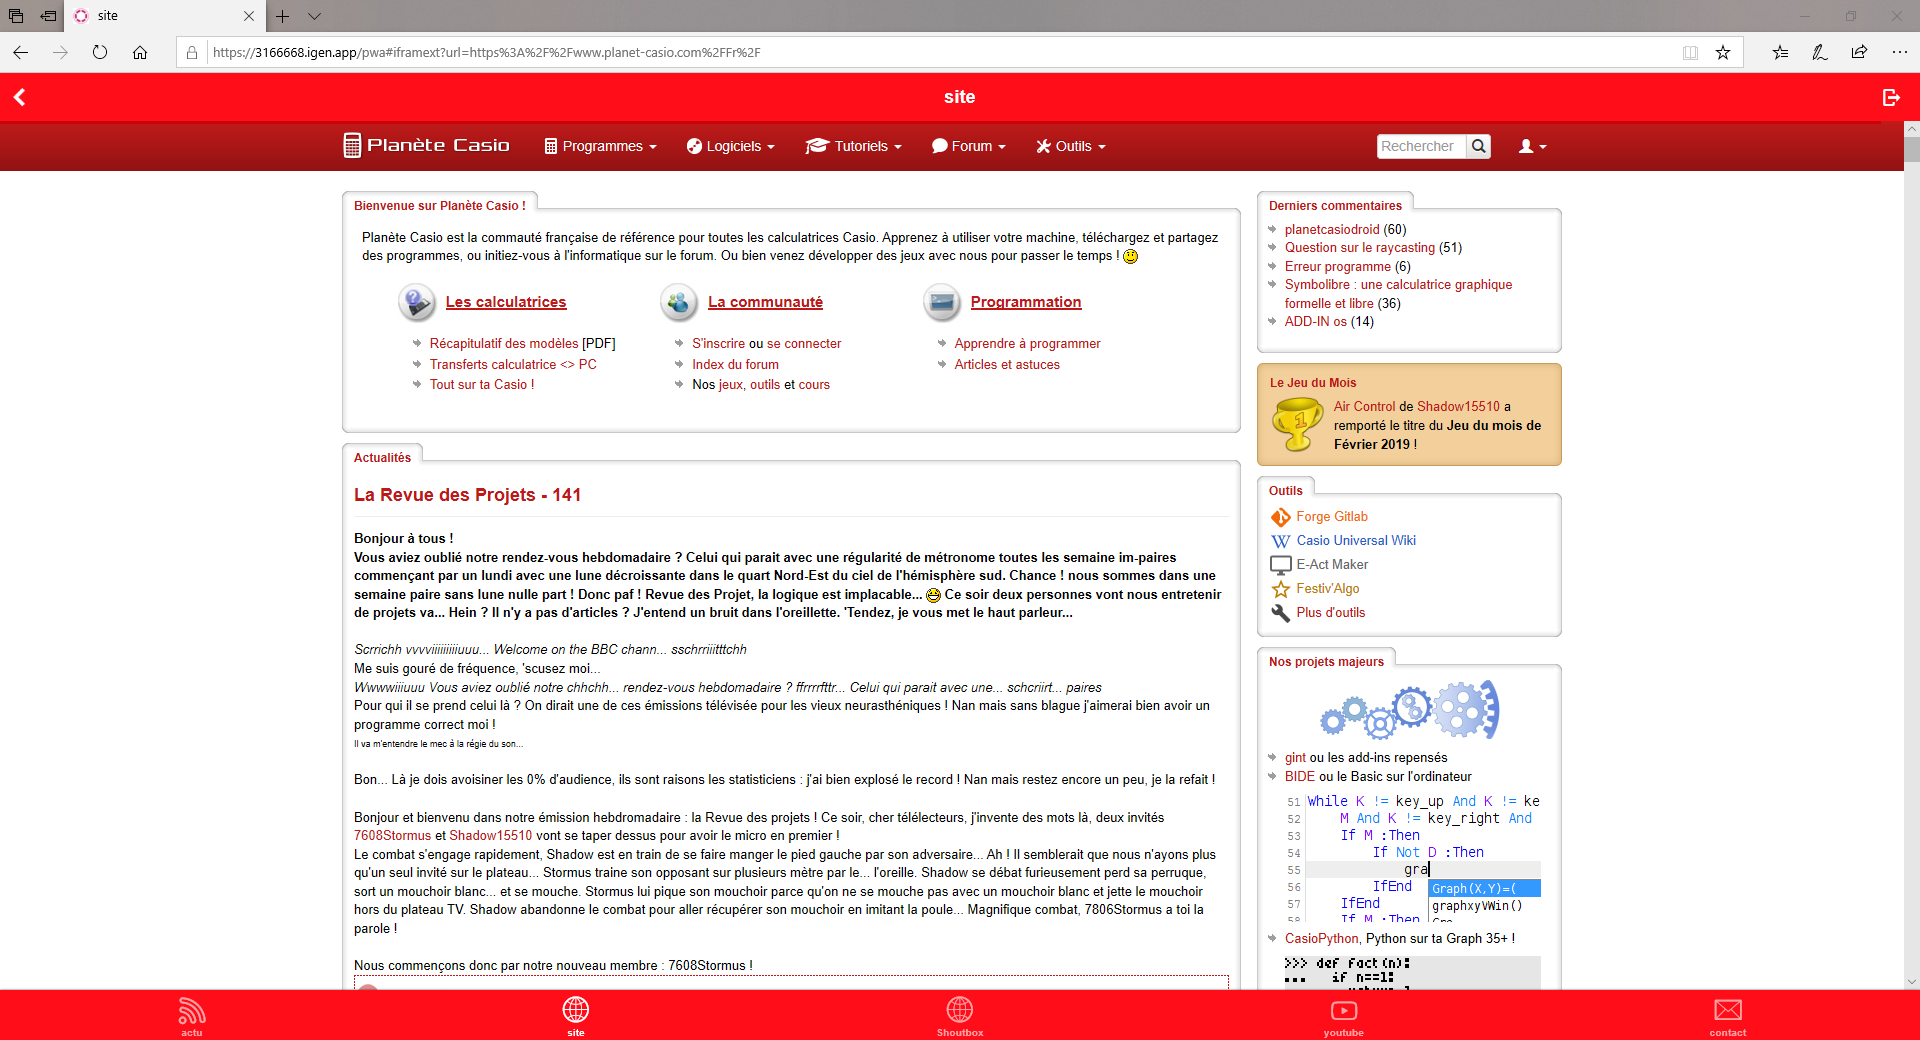This screenshot has height=1040, width=1920.
Task: Open Programmation heading link
Action: click(1026, 302)
